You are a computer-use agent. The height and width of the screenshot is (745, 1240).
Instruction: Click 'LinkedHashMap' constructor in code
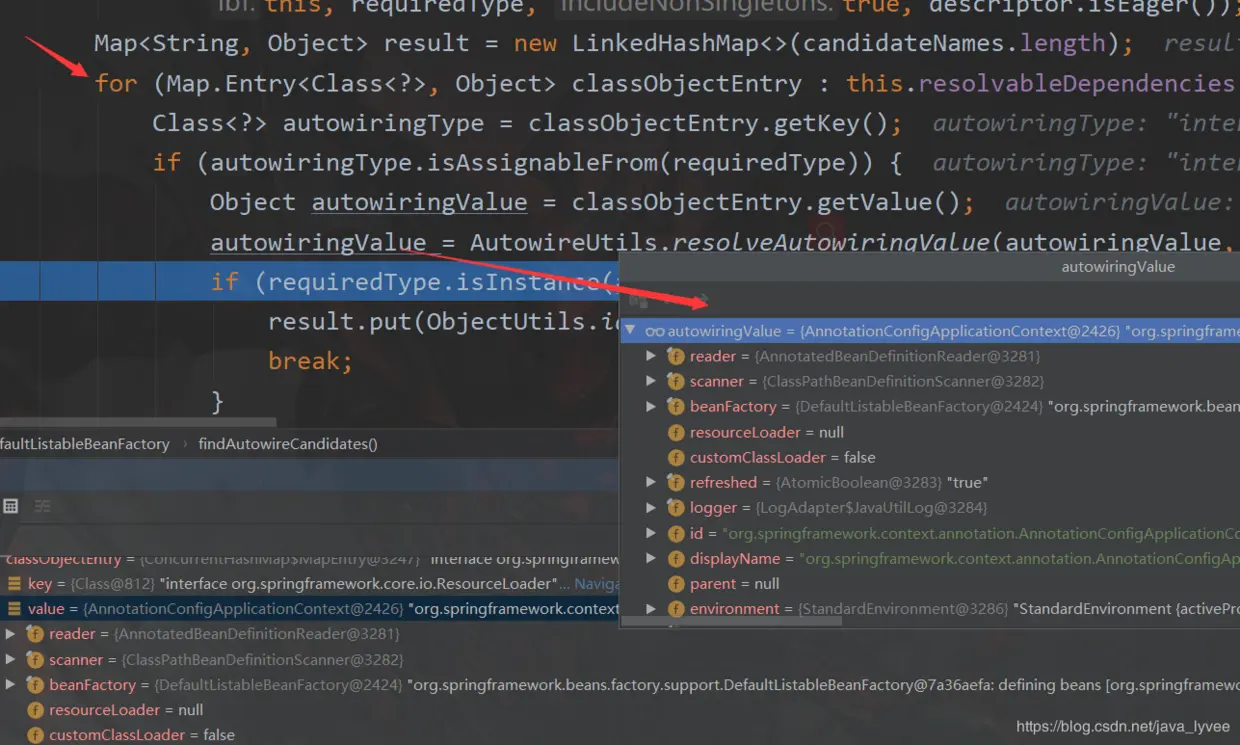pos(666,43)
